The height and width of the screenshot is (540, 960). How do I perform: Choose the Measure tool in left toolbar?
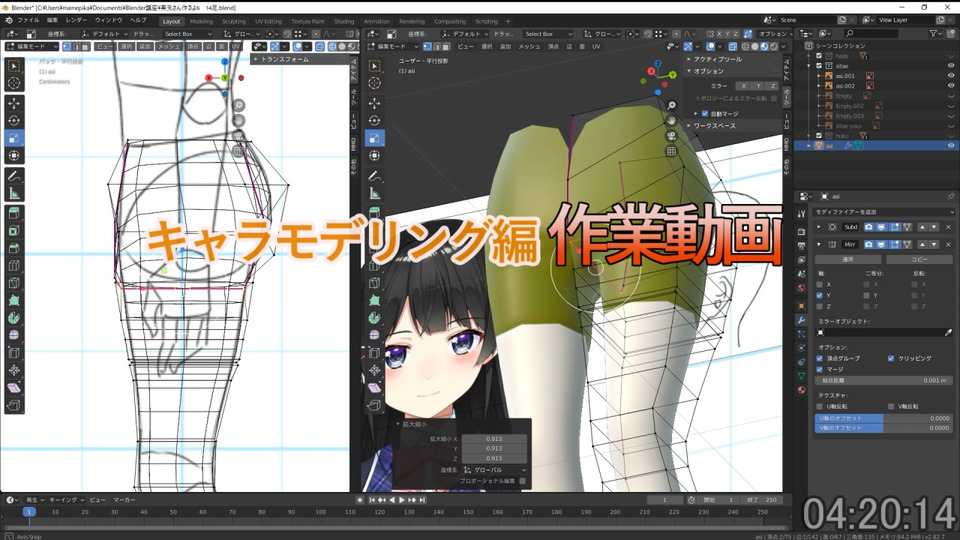click(x=14, y=194)
